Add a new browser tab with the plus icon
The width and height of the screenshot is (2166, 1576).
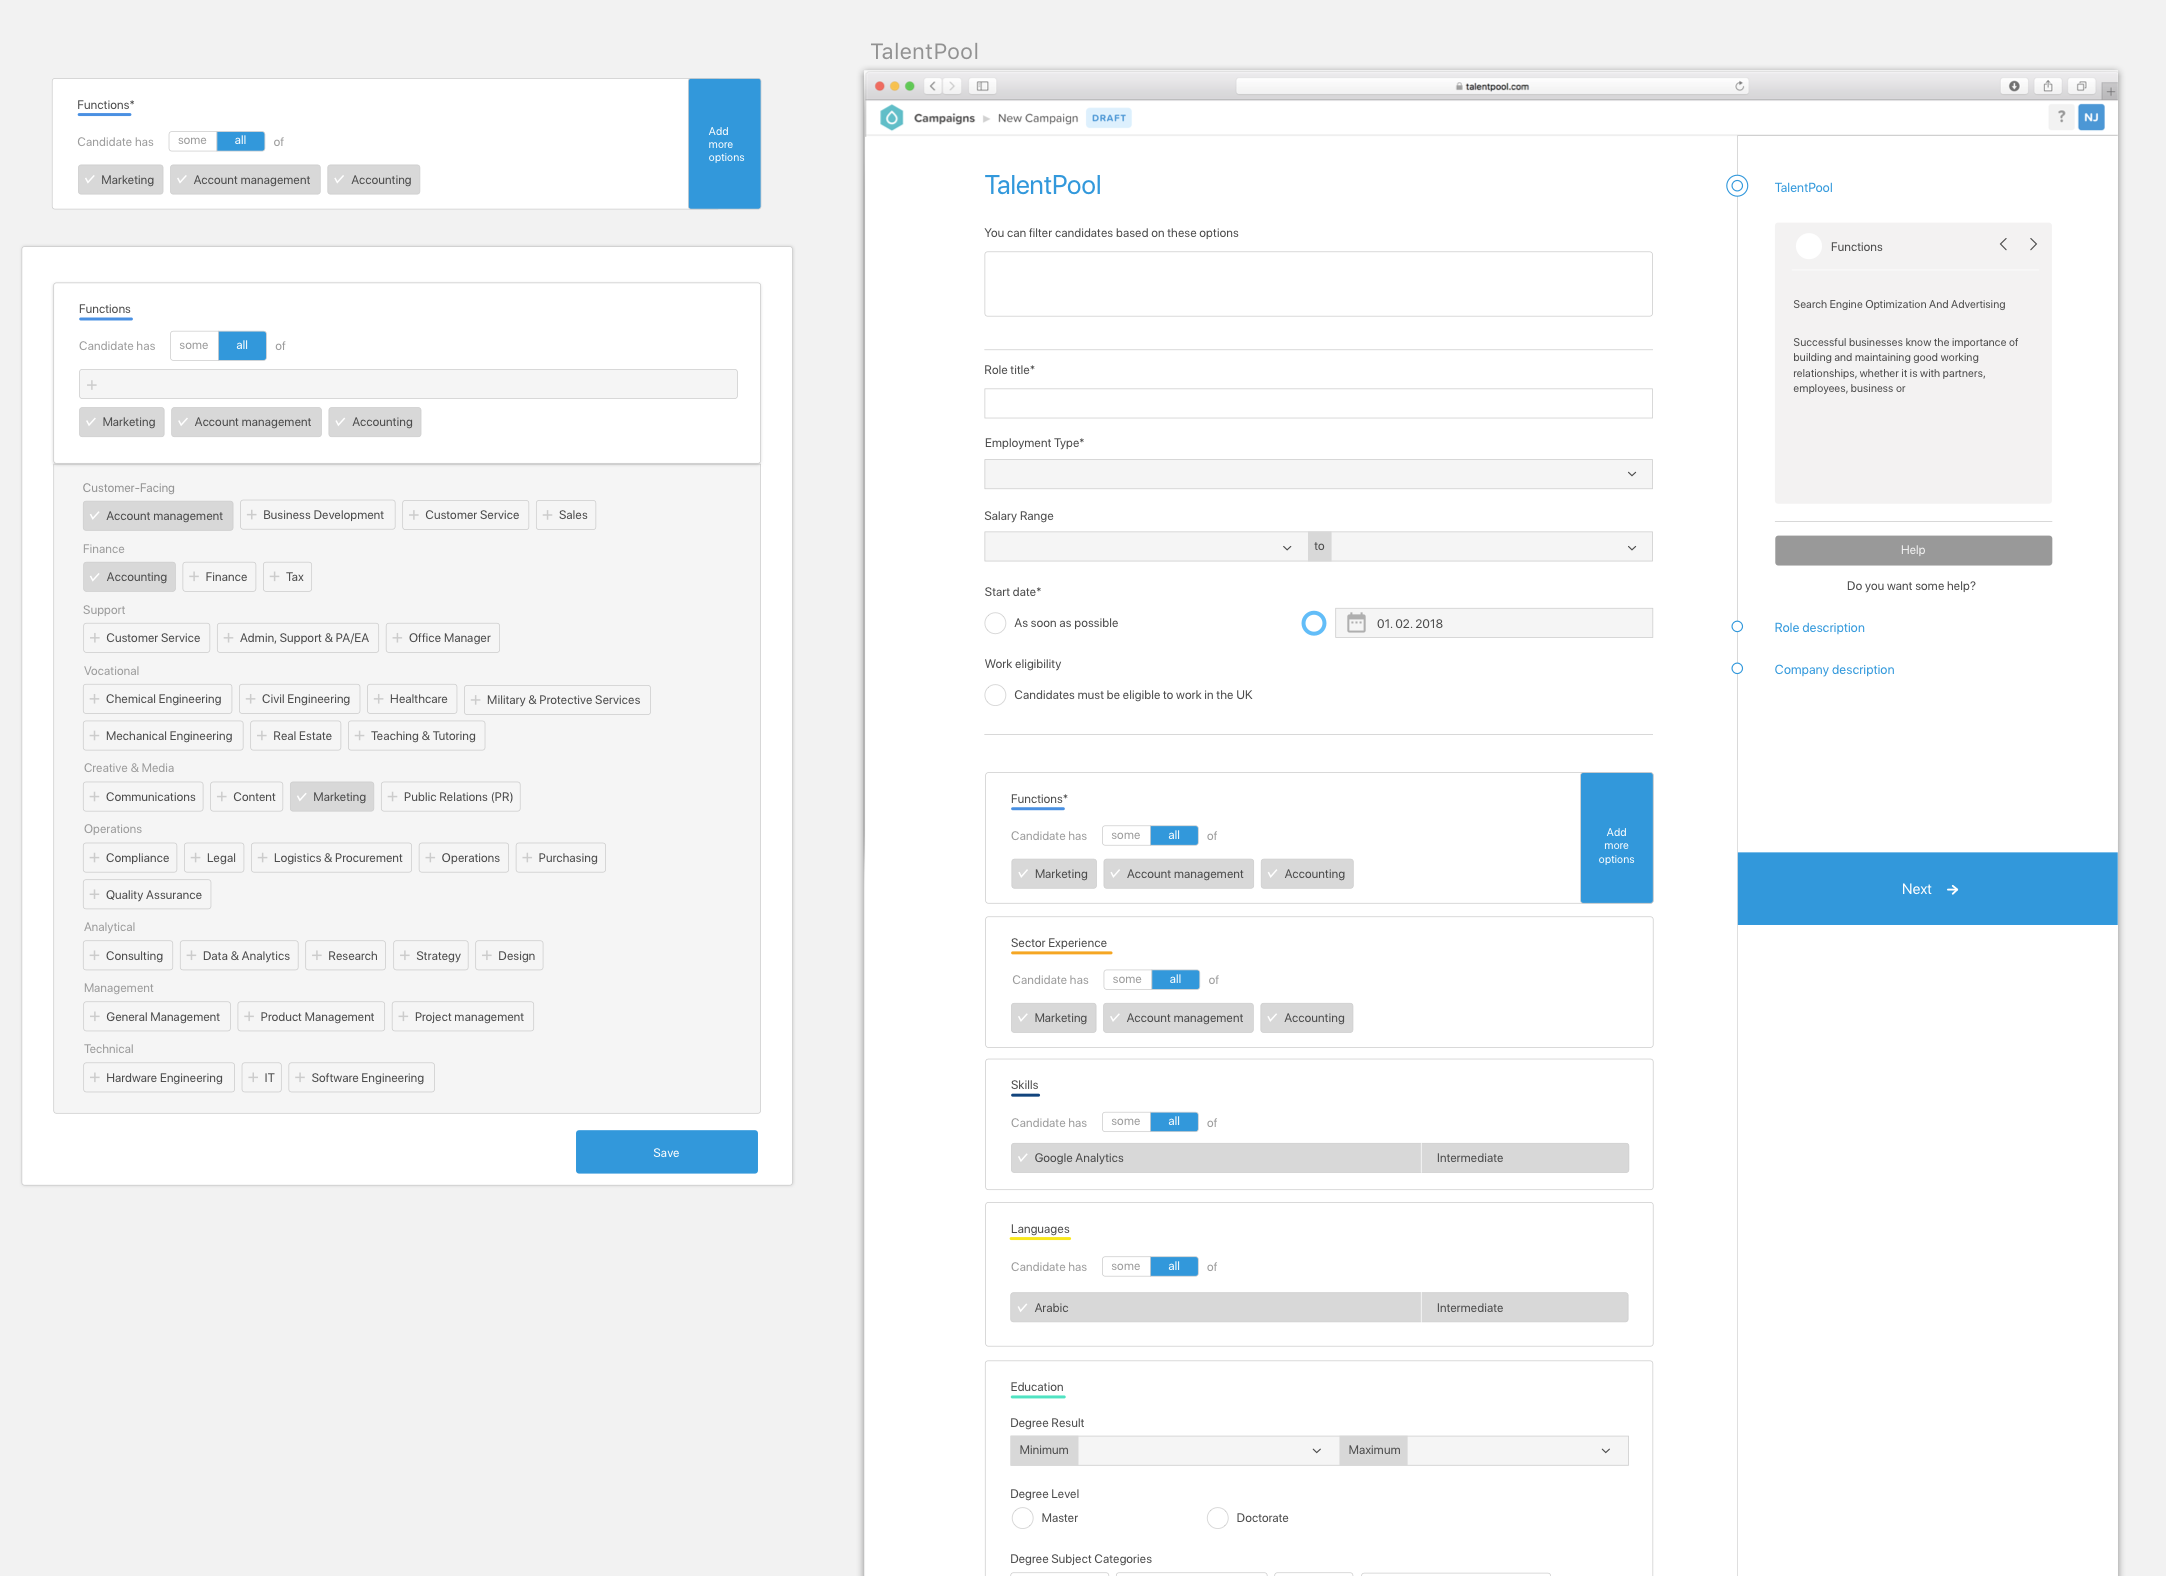pyautogui.click(x=2110, y=91)
